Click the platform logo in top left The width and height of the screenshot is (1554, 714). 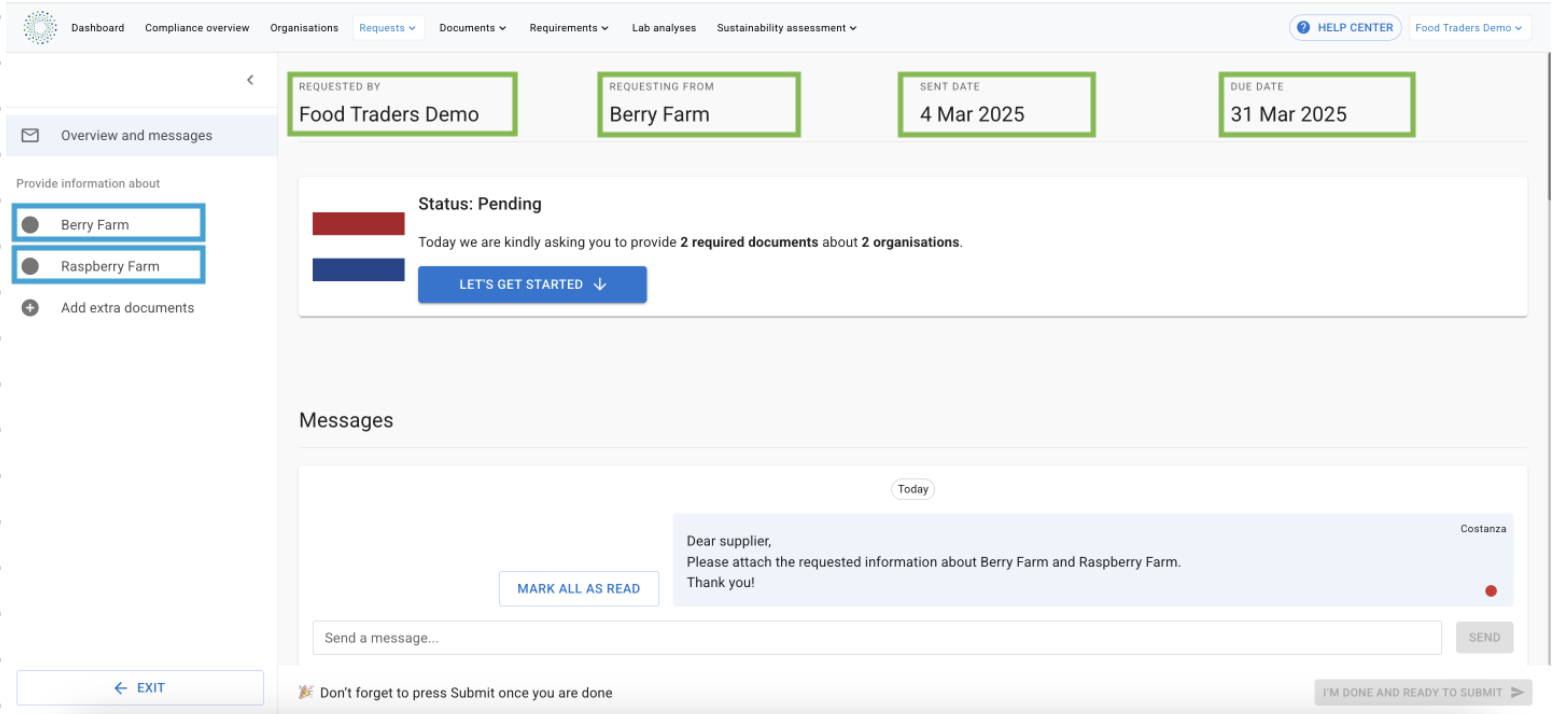pos(40,27)
